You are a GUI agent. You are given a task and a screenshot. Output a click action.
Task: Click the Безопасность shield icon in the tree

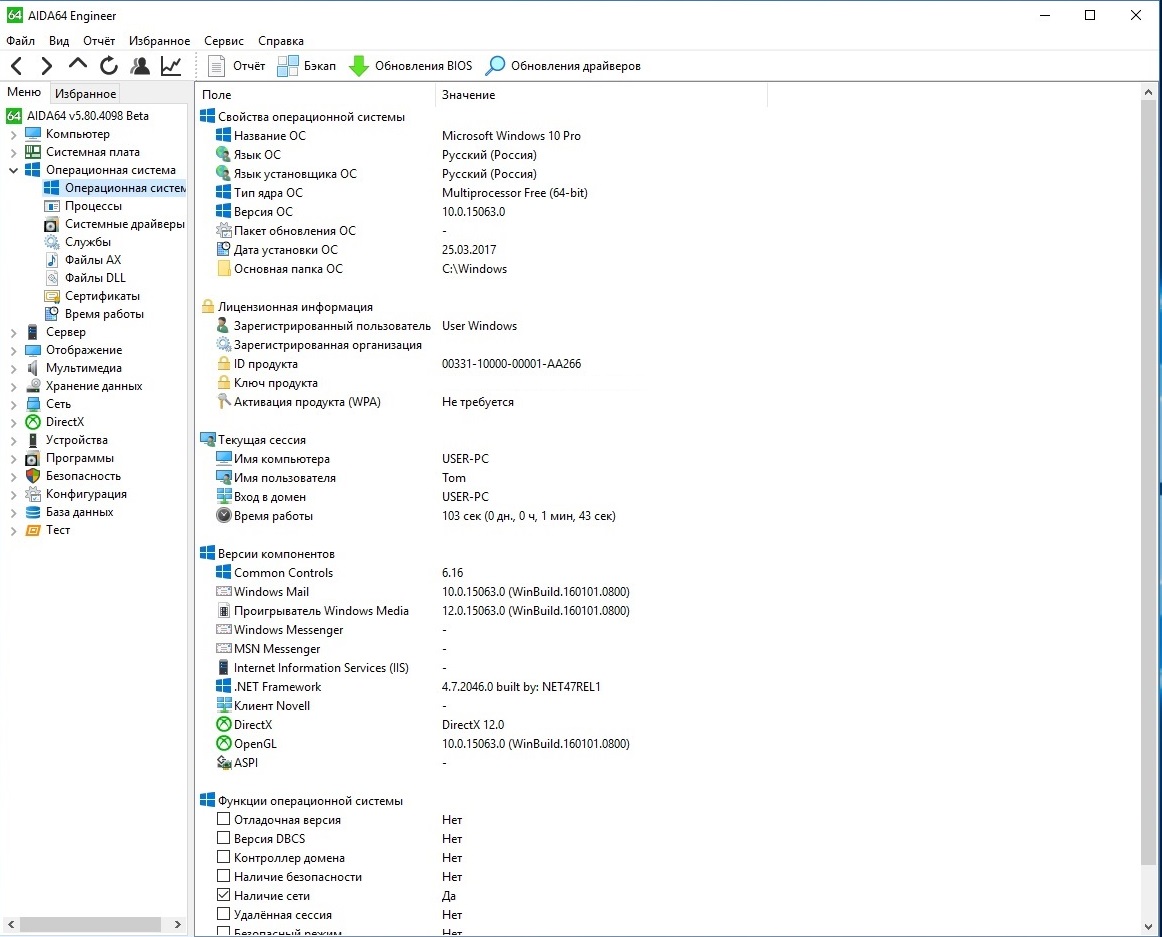(33, 476)
